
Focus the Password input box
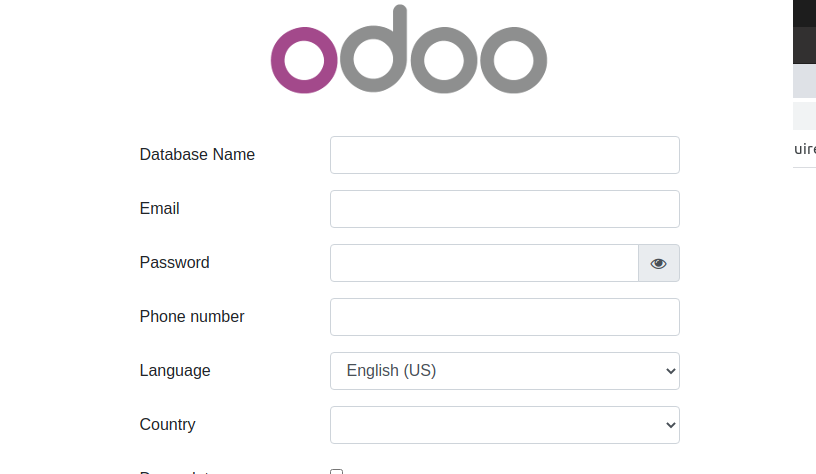(x=484, y=263)
